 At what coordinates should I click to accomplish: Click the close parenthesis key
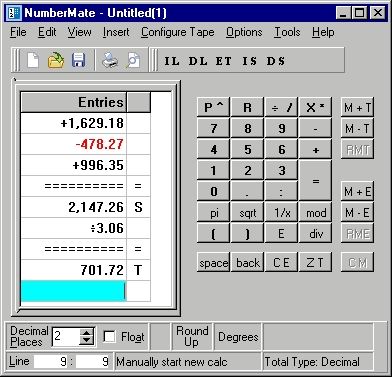[x=247, y=233]
